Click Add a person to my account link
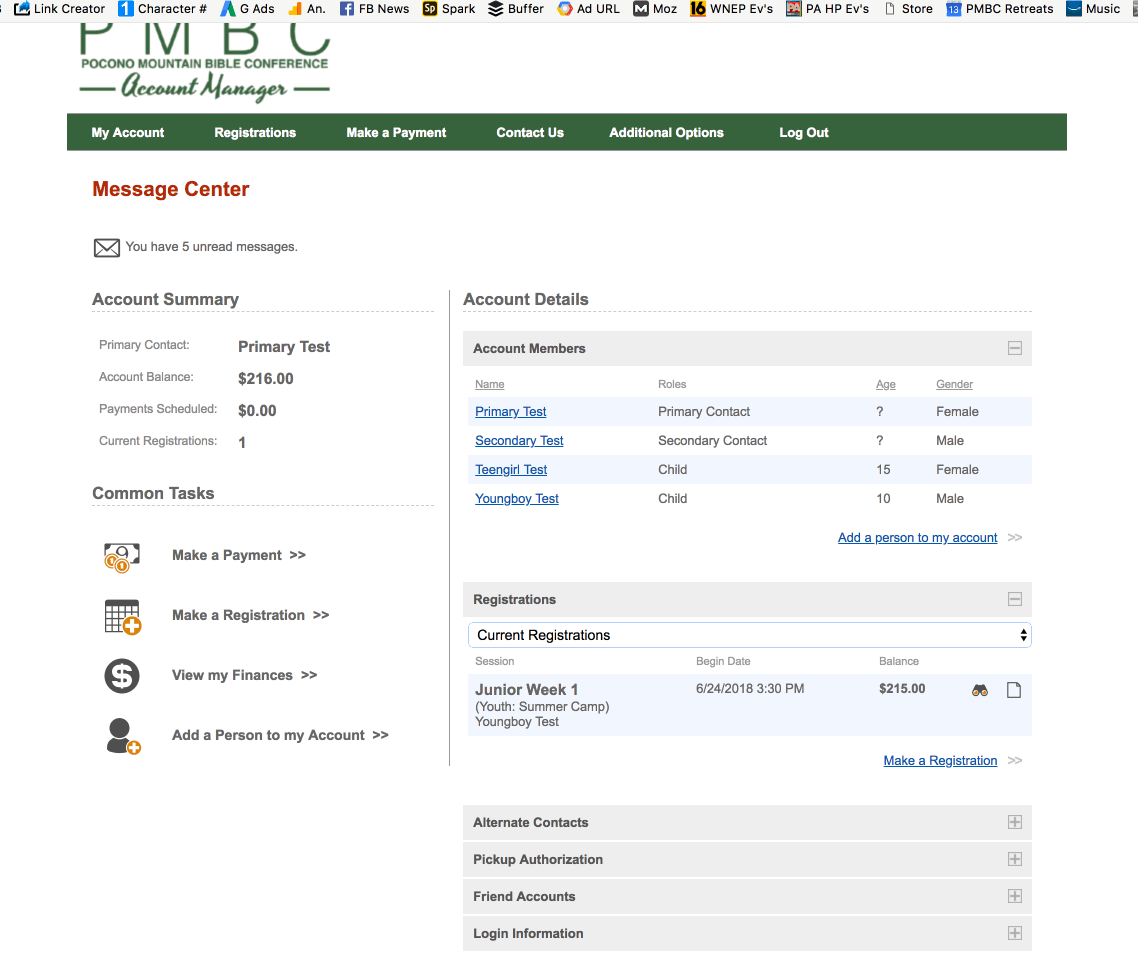This screenshot has width=1138, height=954. [x=917, y=538]
